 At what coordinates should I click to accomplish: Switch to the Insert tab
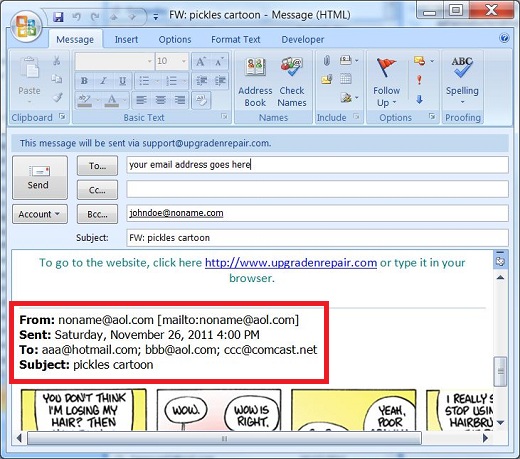pyautogui.click(x=126, y=39)
